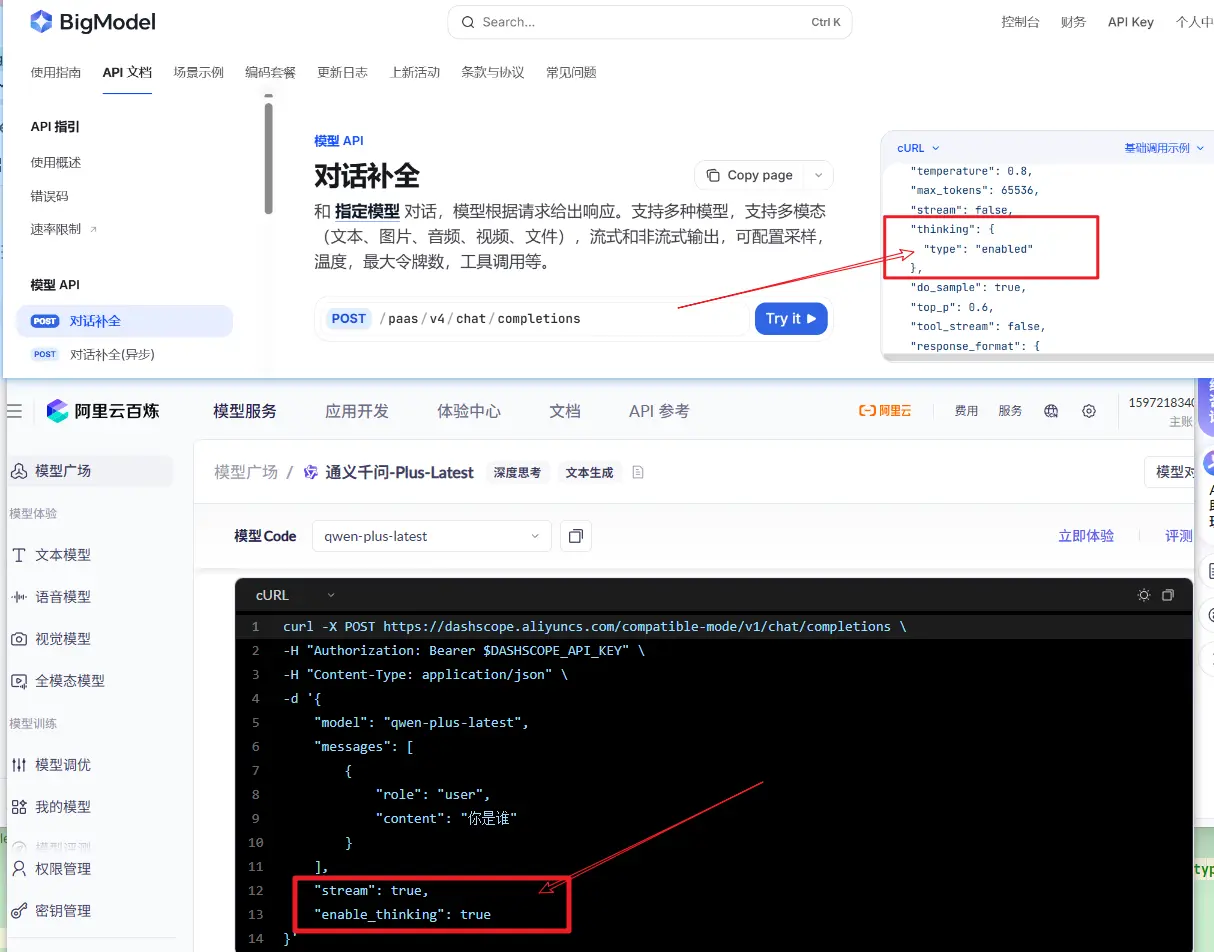Click the copy code icon in cURL panel
Screen dimensions: 1214x952
(x=1168, y=595)
